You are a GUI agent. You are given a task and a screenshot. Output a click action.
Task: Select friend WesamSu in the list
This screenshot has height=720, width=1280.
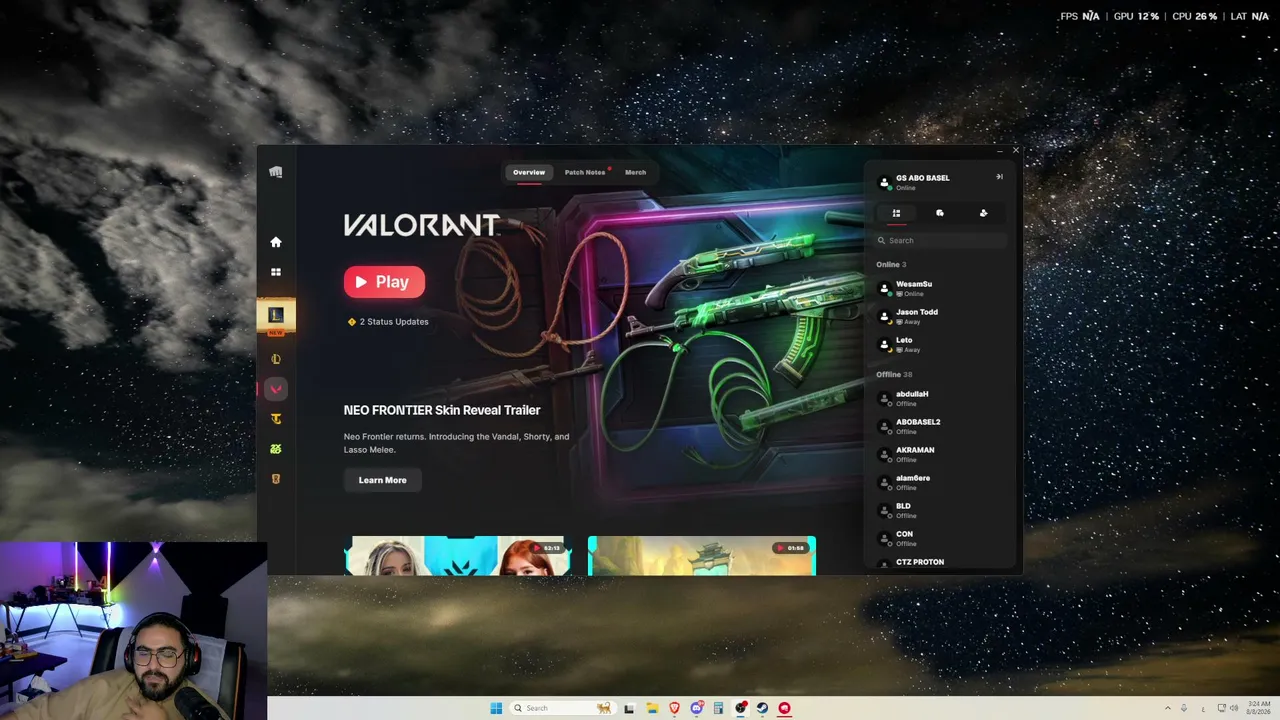click(941, 289)
